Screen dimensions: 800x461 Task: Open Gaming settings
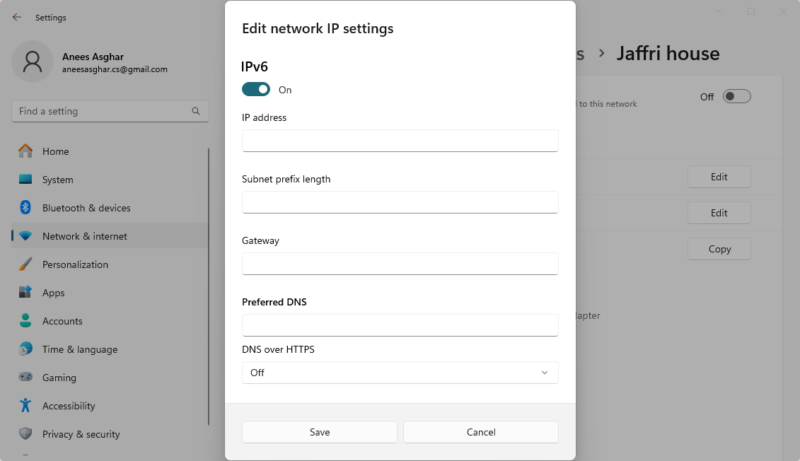(x=110, y=378)
